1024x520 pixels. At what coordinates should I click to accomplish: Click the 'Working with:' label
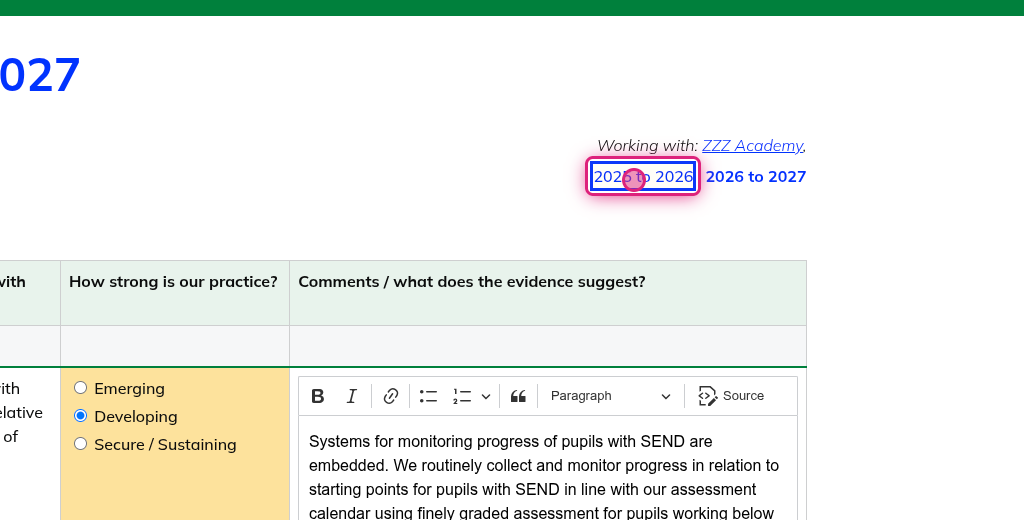click(647, 145)
